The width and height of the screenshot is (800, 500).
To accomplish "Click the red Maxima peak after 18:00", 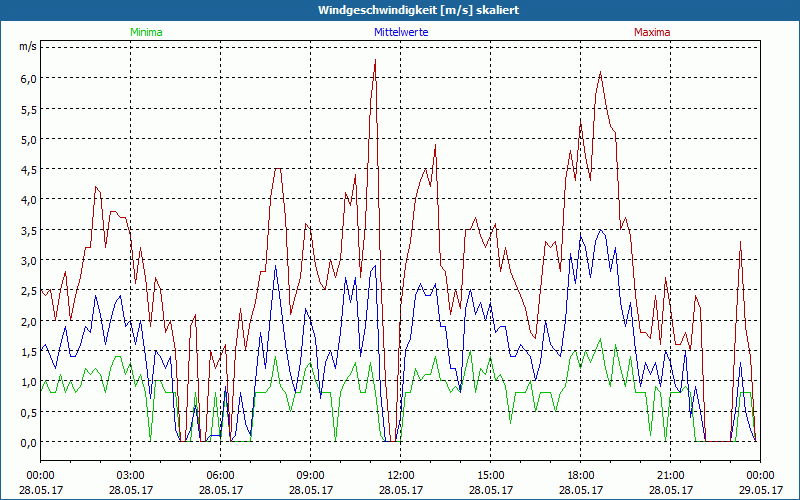I will point(601,72).
